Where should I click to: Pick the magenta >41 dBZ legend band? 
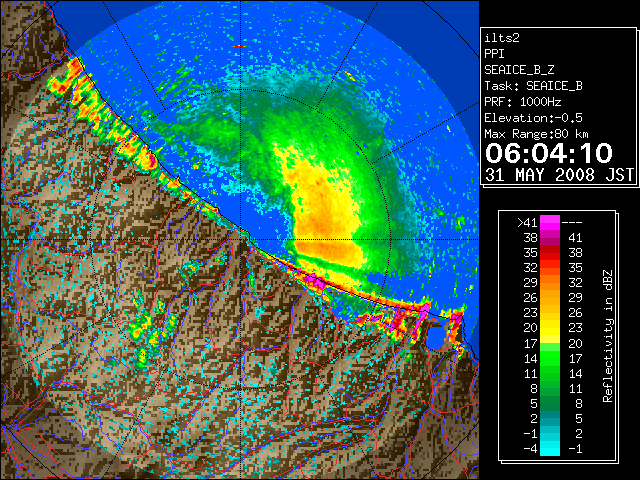click(550, 222)
